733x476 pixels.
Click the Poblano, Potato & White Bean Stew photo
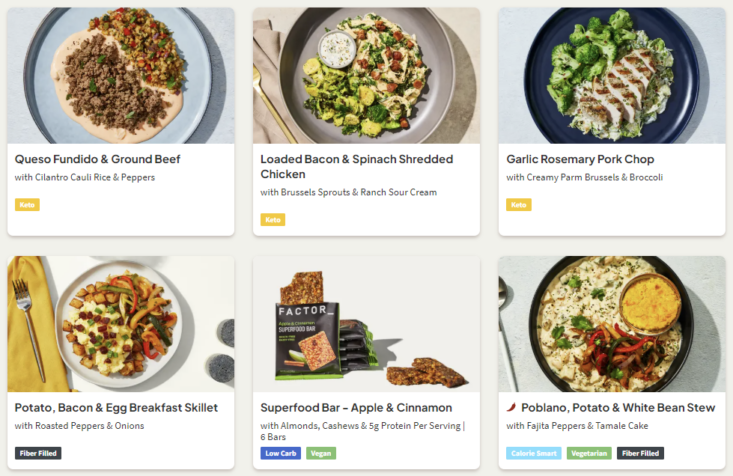click(611, 324)
